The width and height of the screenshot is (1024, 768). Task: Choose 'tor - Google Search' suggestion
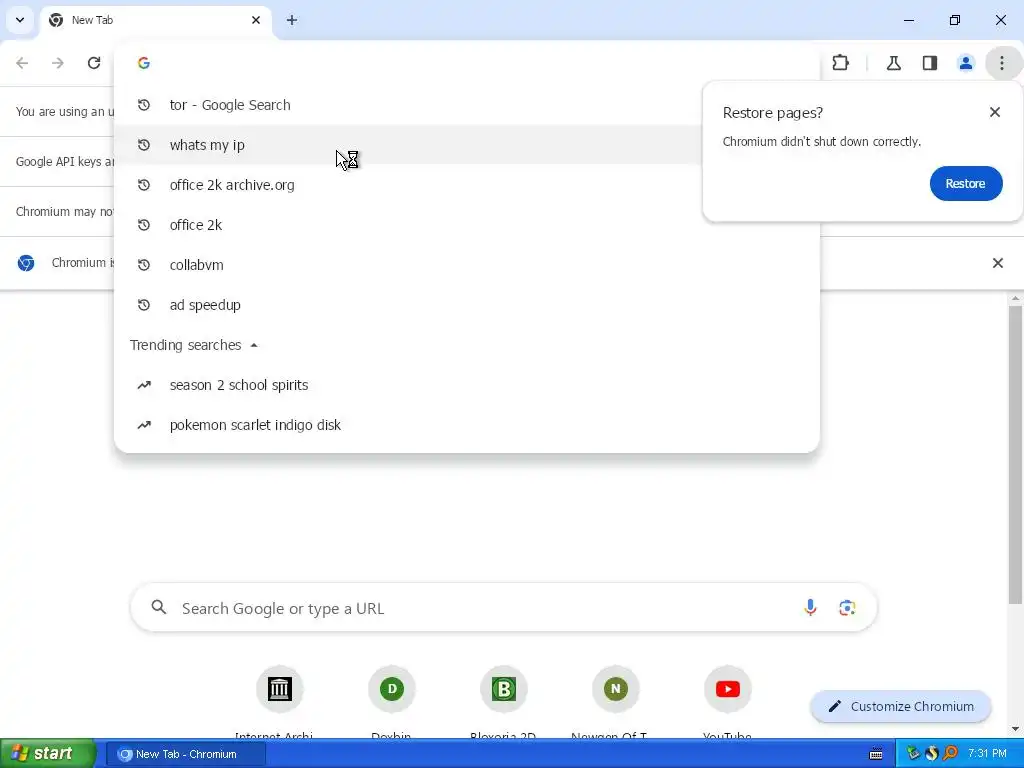click(x=466, y=105)
